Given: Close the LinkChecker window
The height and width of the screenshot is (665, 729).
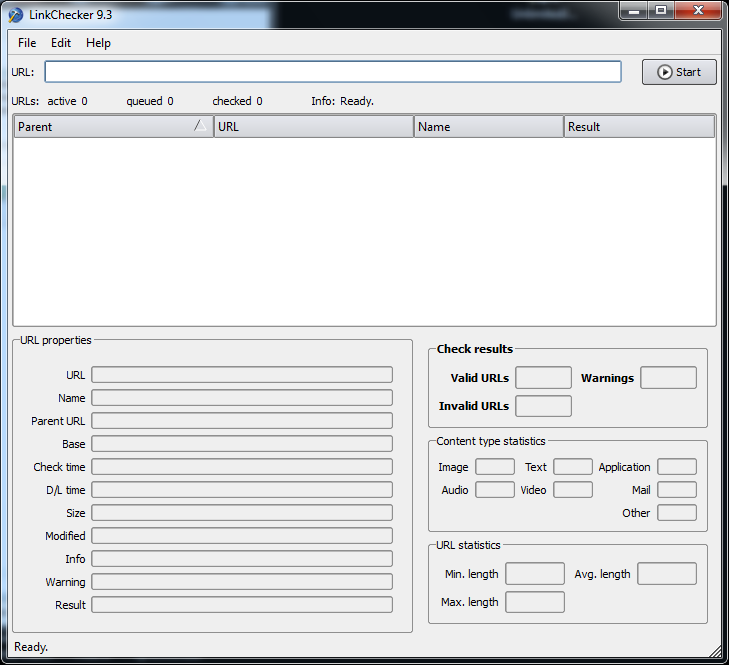Looking at the screenshot, I should (x=698, y=11).
